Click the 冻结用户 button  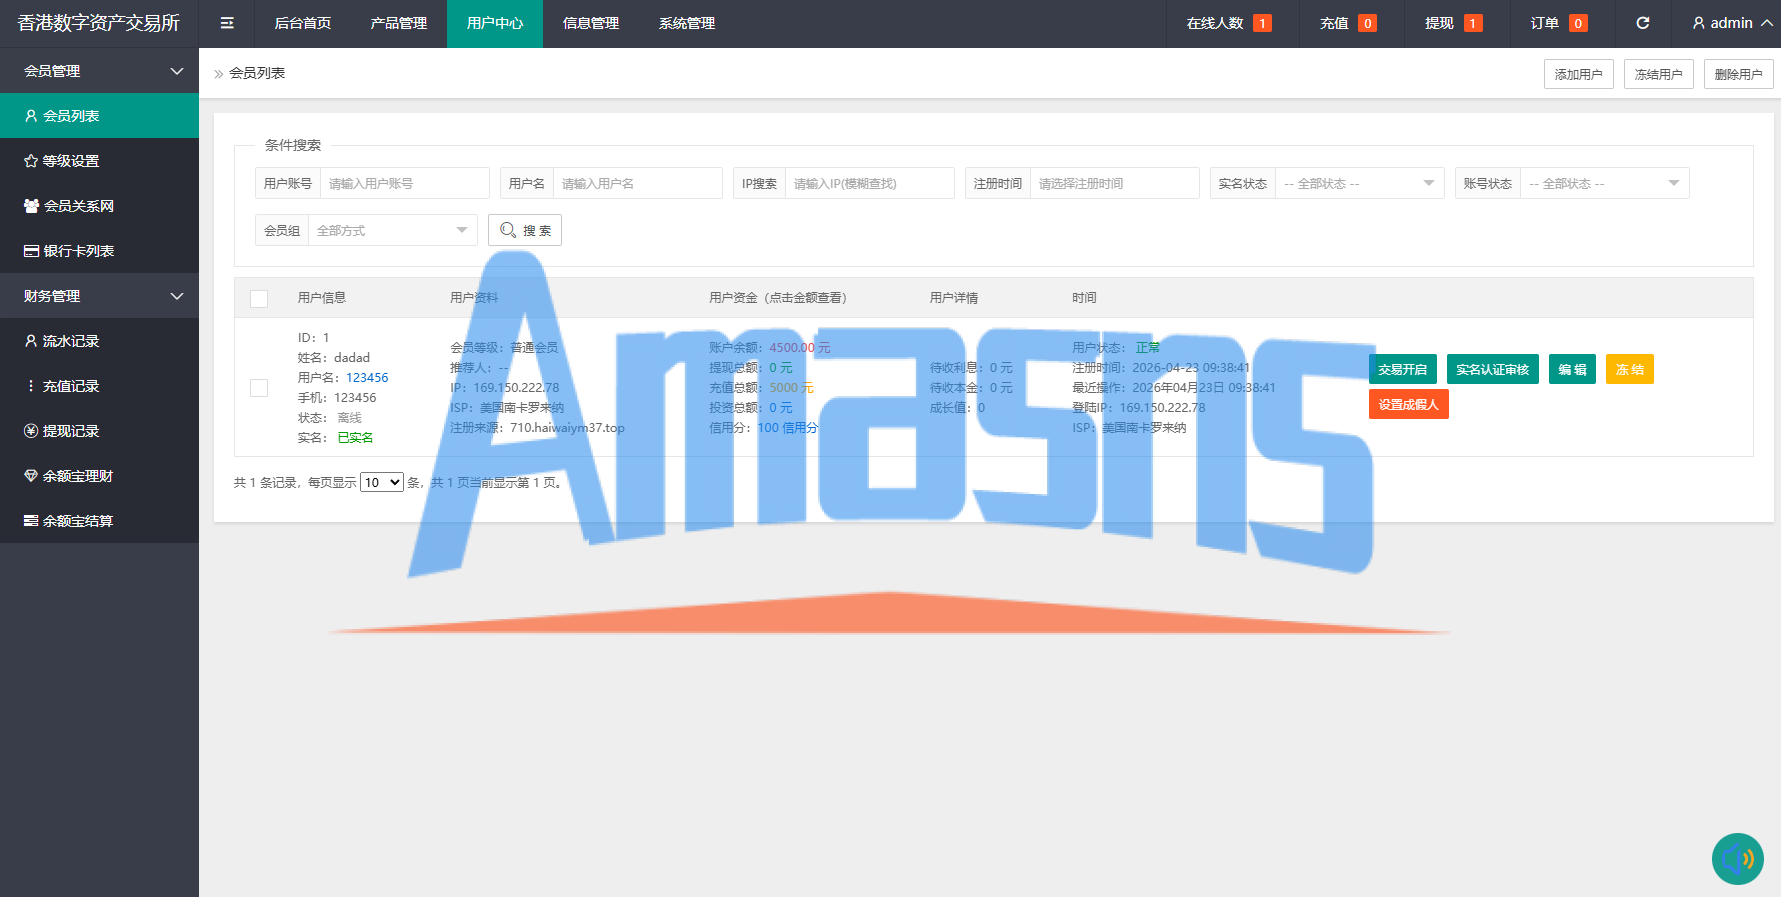click(1659, 74)
